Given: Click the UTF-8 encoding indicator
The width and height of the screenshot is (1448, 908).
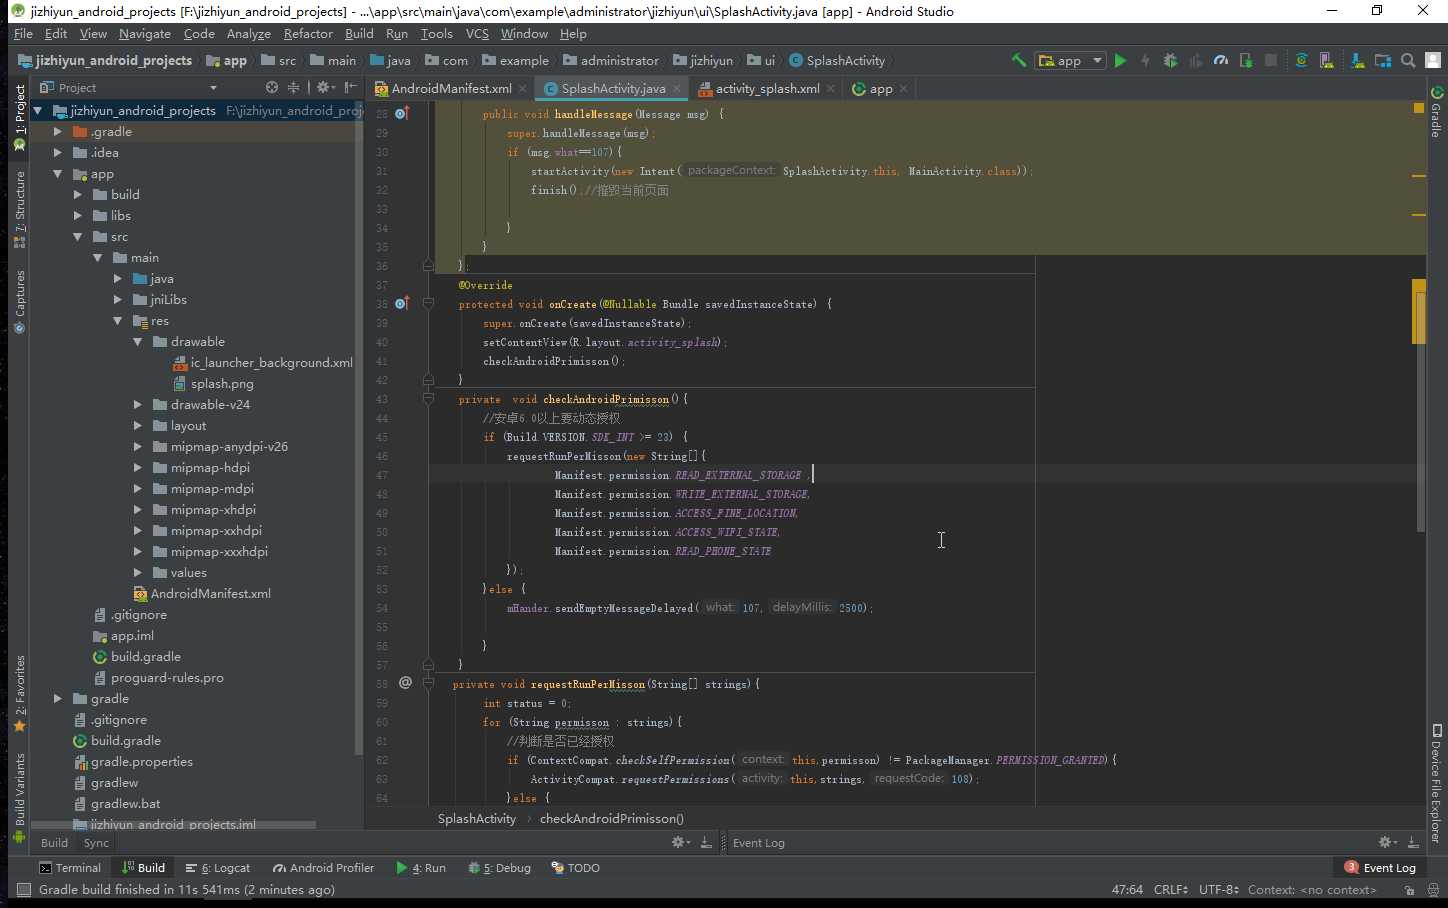Looking at the screenshot, I should (x=1219, y=889).
